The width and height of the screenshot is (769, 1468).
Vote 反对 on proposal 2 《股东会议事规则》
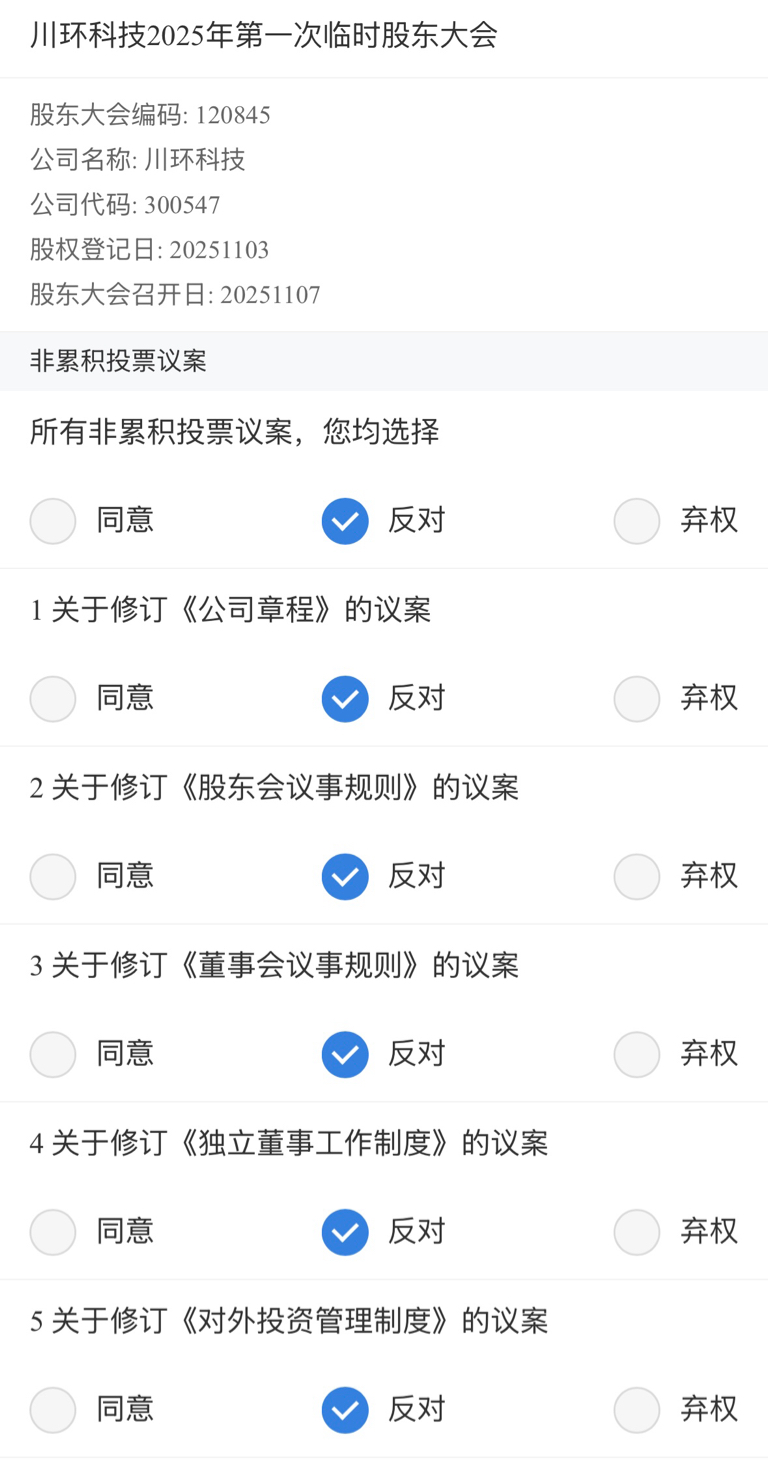pos(345,876)
